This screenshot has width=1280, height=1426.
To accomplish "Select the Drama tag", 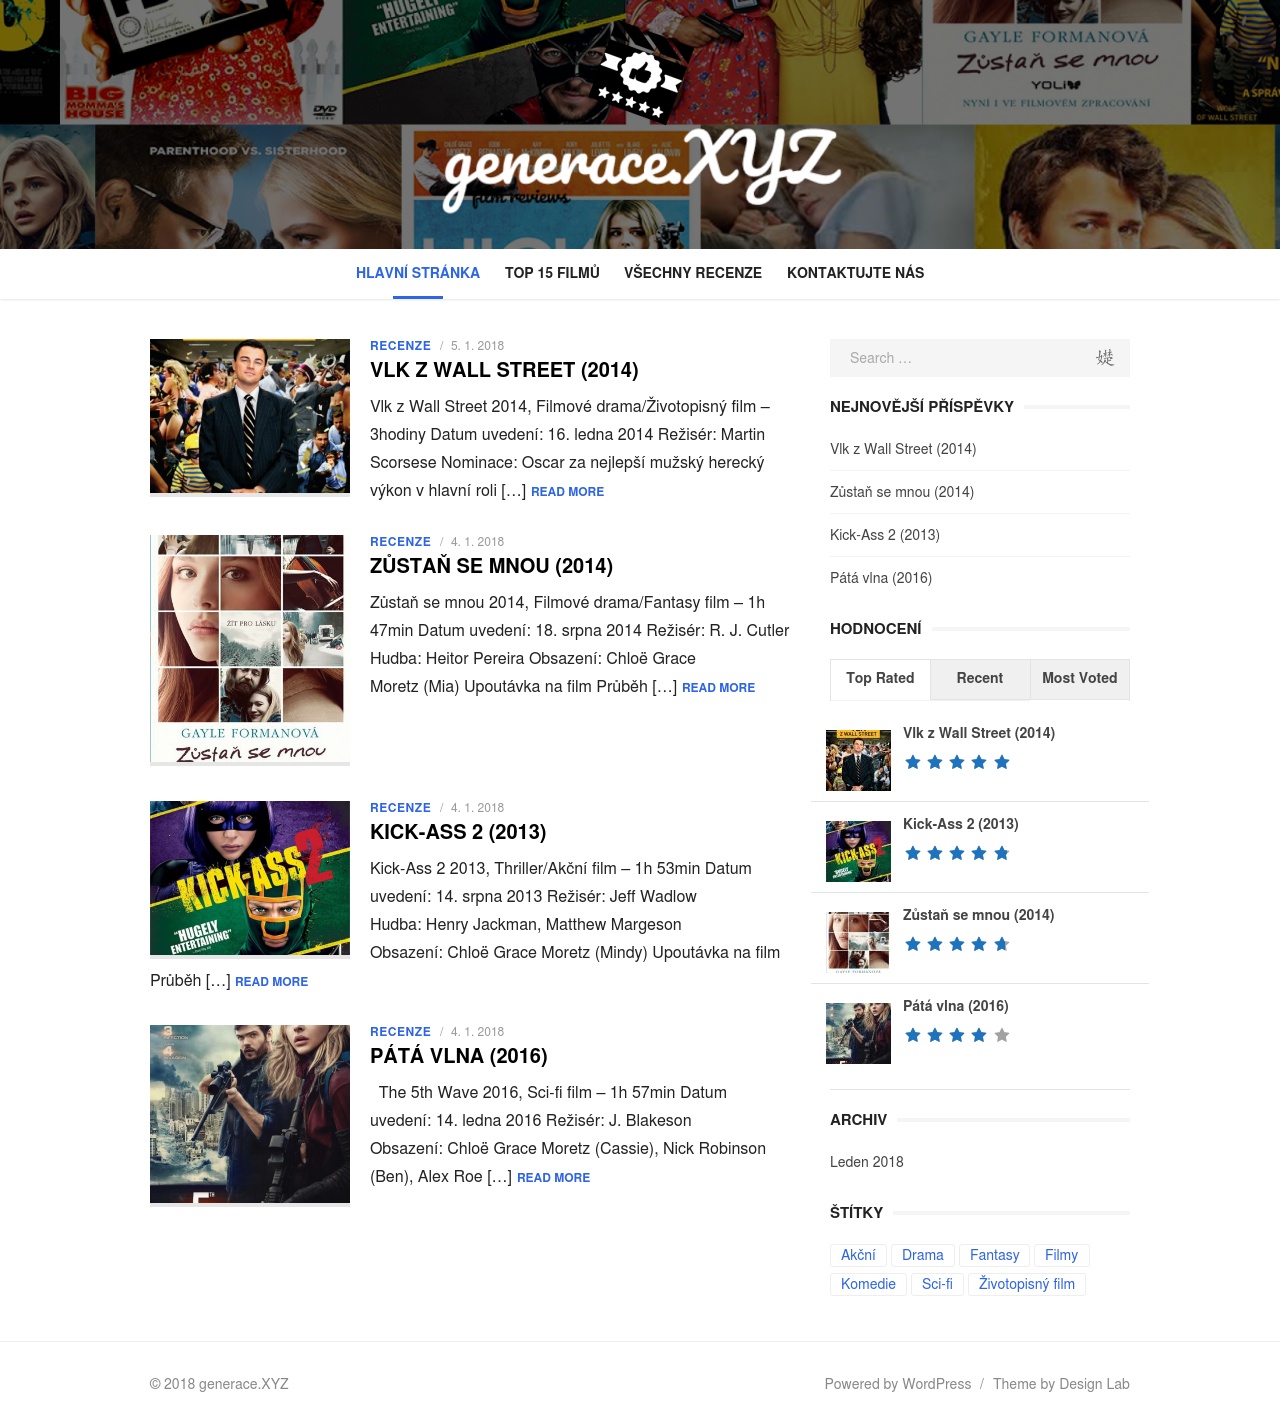I will 923,1255.
